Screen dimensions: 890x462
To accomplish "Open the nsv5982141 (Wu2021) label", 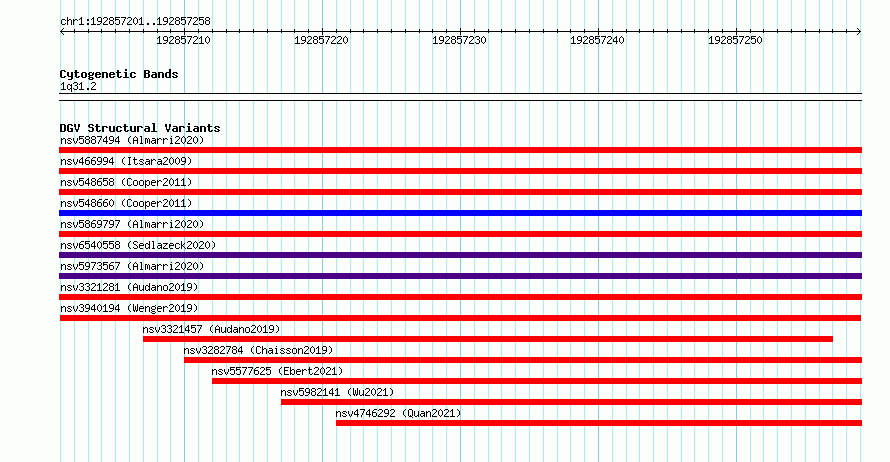I will [337, 392].
